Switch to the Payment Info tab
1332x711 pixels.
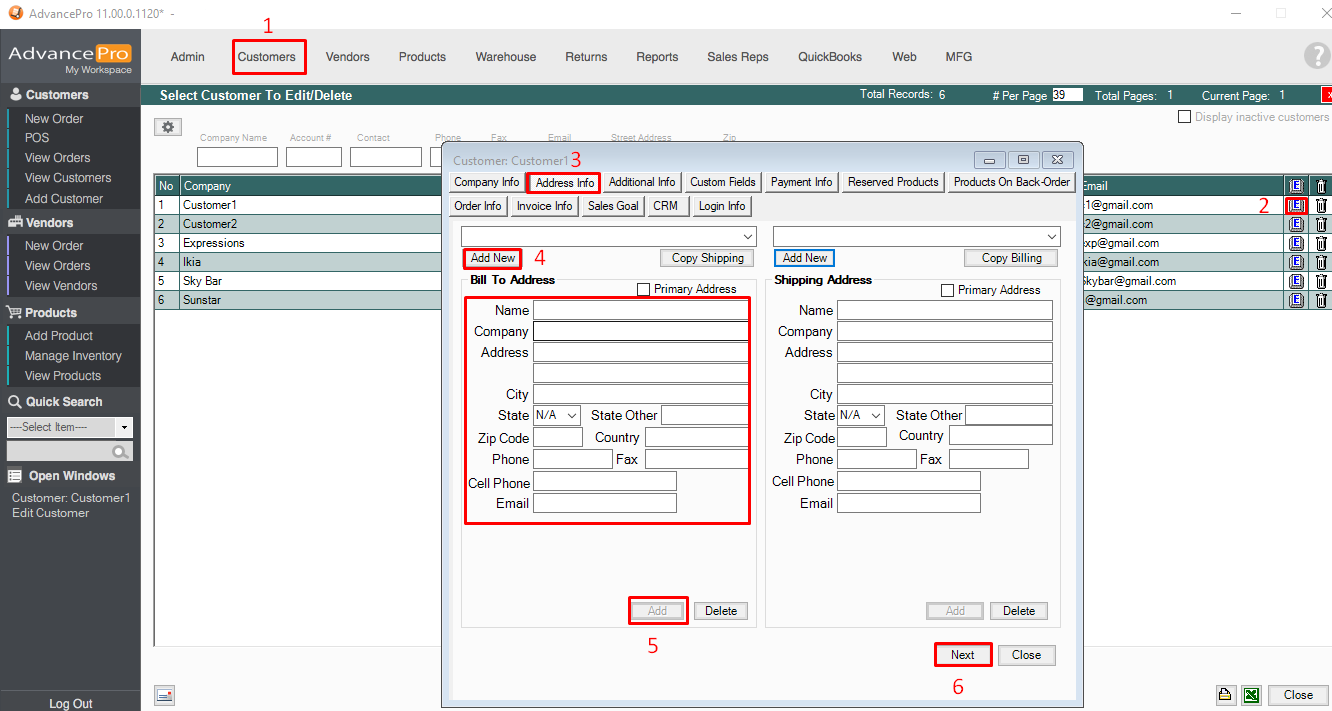pos(801,182)
